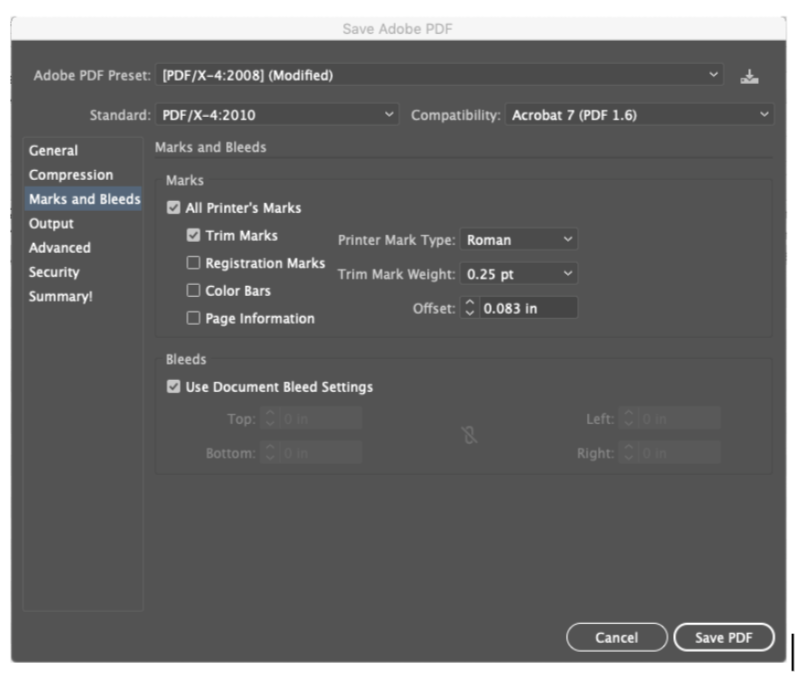This screenshot has height=676, width=798.
Task: Click the Right bleed field
Action: (679, 453)
